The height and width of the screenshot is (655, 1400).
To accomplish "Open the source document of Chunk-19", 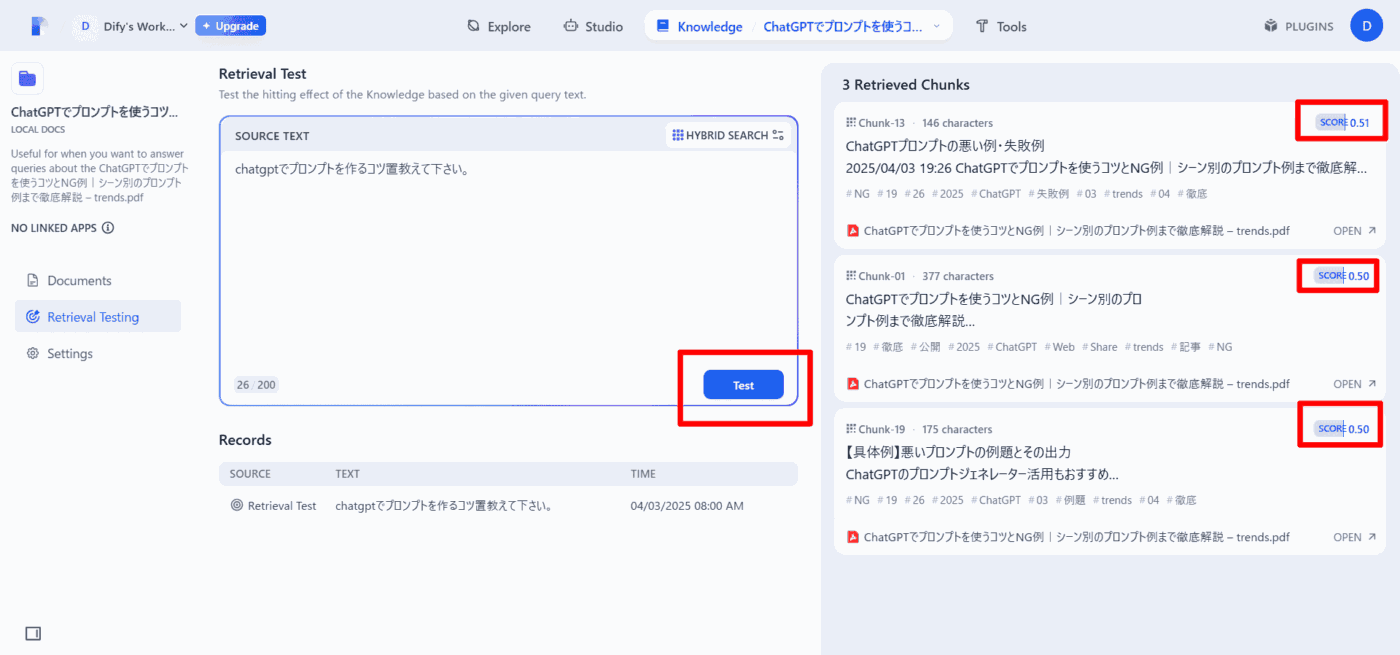I will [1354, 537].
